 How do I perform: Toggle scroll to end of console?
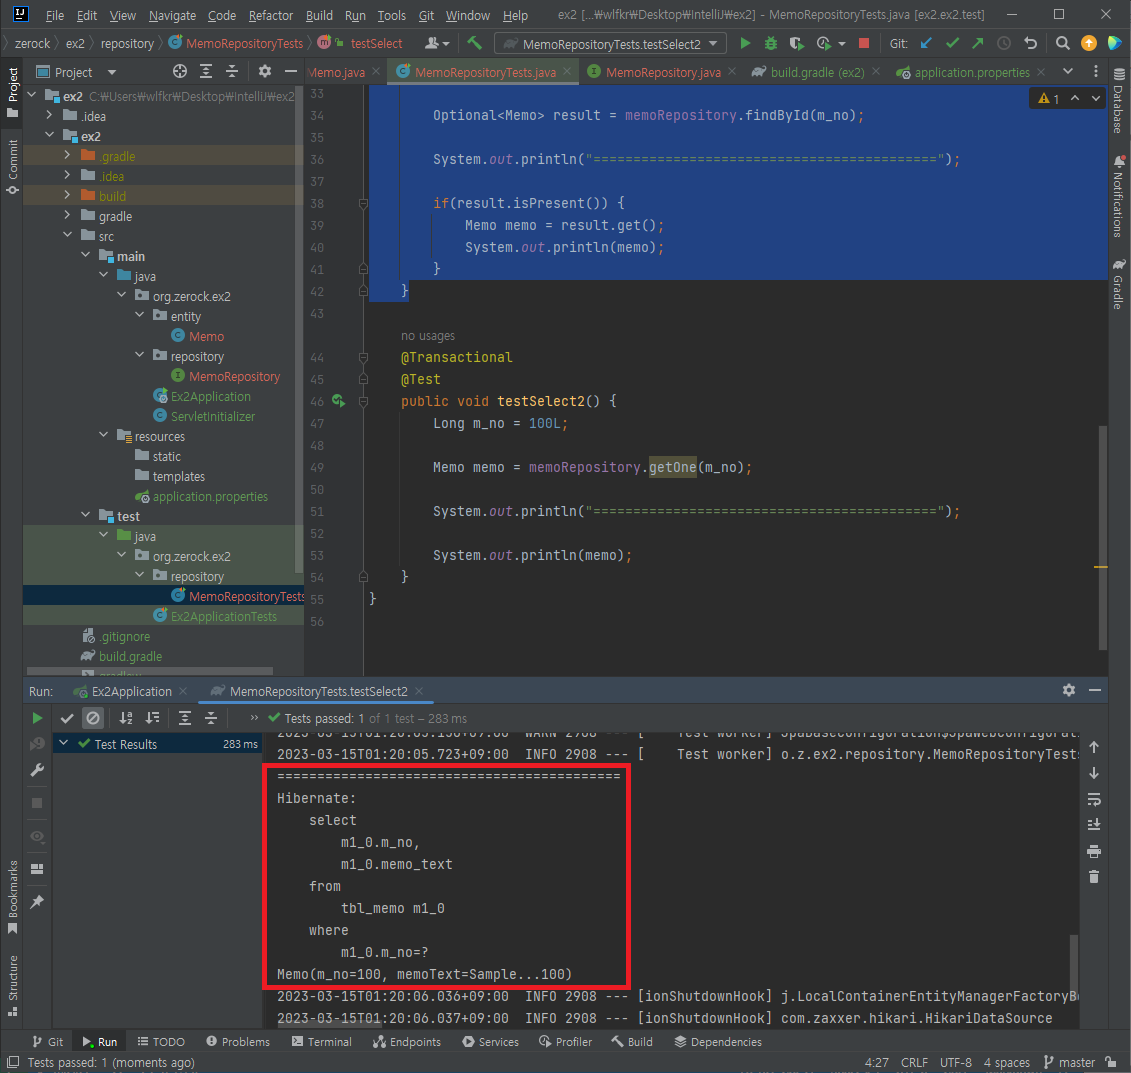click(1094, 825)
